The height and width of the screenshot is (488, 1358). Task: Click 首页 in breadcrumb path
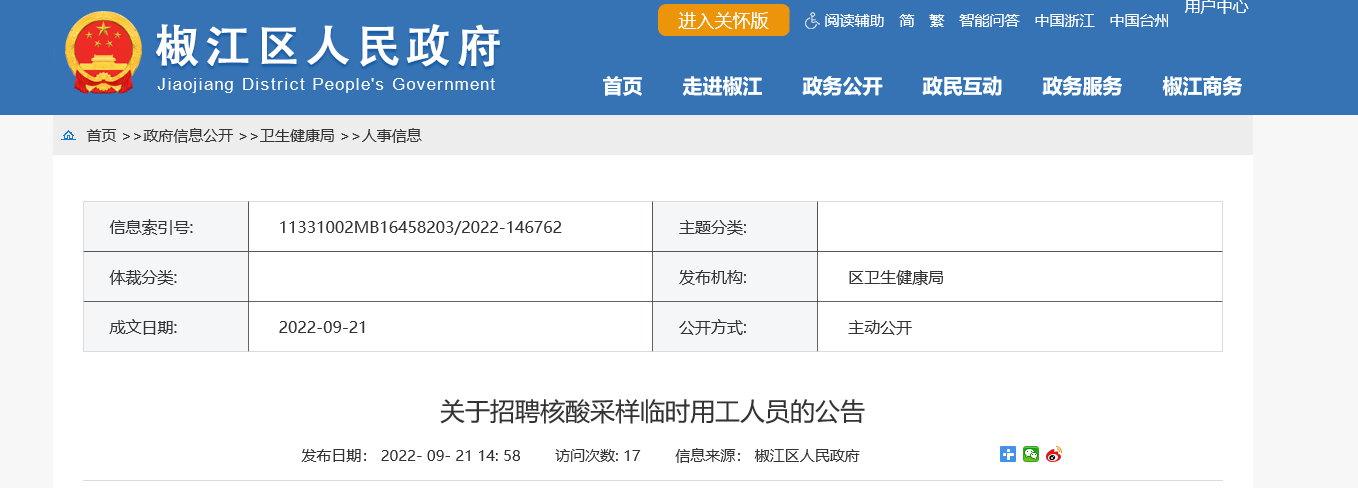pyautogui.click(x=101, y=136)
